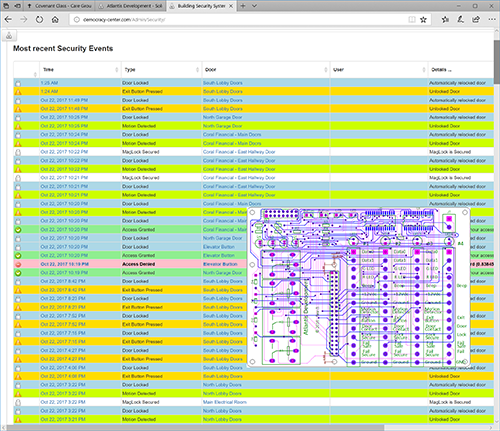The image size is (500, 431).
Task: Click MagLock is Secured detail in the 3:22 PM row
Action: point(450,402)
